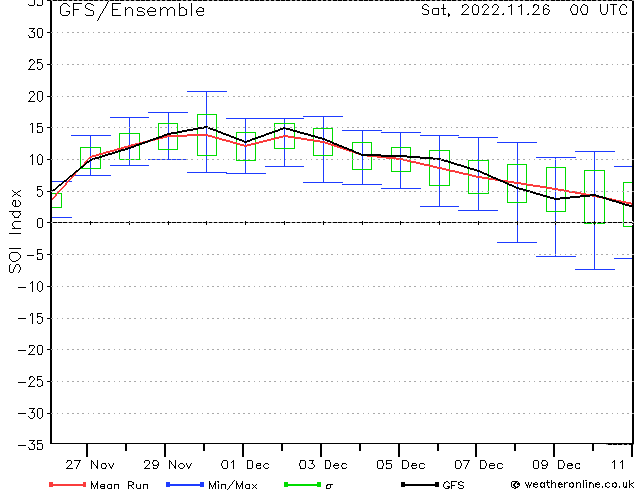Click the y-axis value 0
This screenshot has height=490, width=634.
(x=40, y=223)
